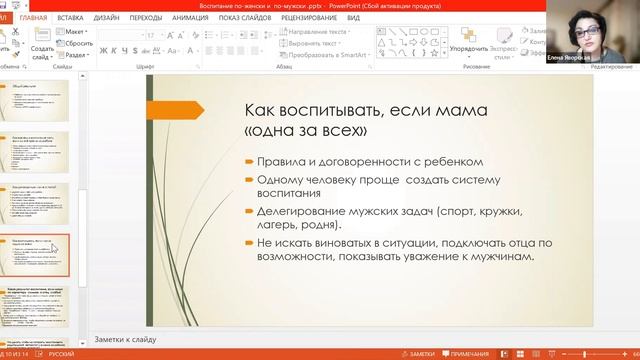Select the down arrow shape
This screenshot has height=360, width=640.
point(424,42)
